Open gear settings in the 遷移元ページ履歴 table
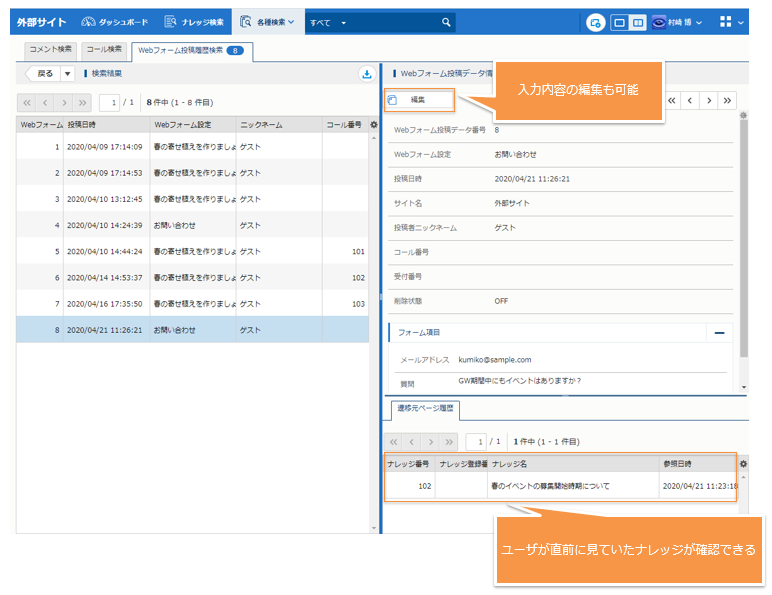772x595 pixels. pos(742,464)
